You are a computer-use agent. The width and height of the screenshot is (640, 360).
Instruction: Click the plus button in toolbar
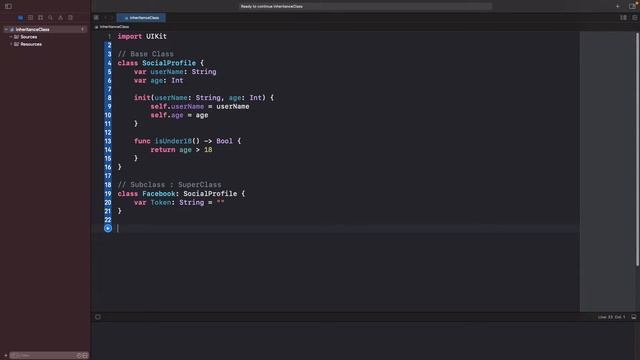(x=618, y=6)
